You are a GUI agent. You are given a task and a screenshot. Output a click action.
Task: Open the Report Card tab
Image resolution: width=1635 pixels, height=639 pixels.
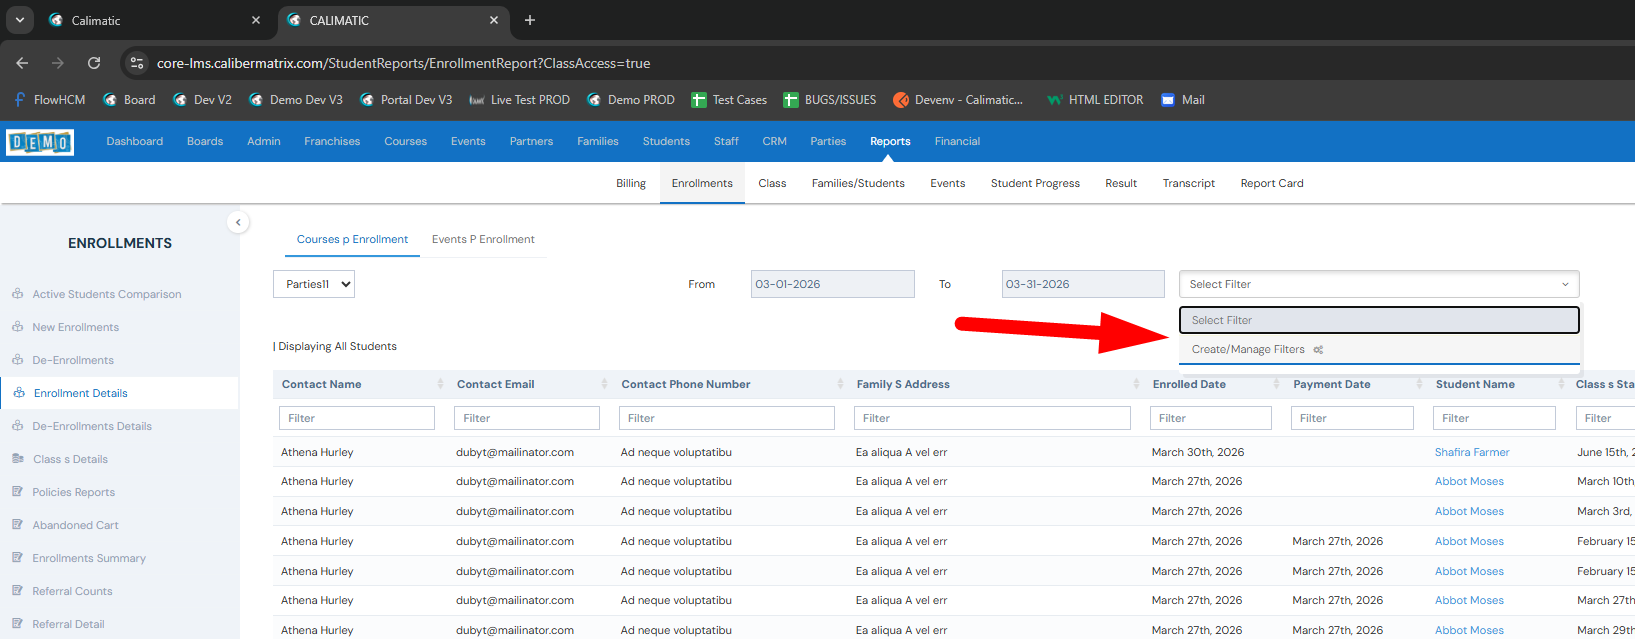[x=1272, y=183]
